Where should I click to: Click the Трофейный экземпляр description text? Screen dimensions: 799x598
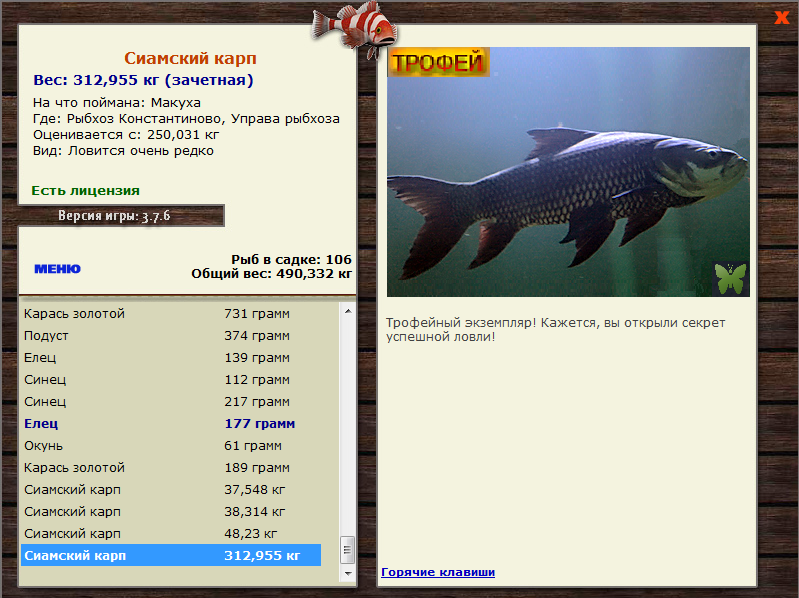[x=555, y=330]
